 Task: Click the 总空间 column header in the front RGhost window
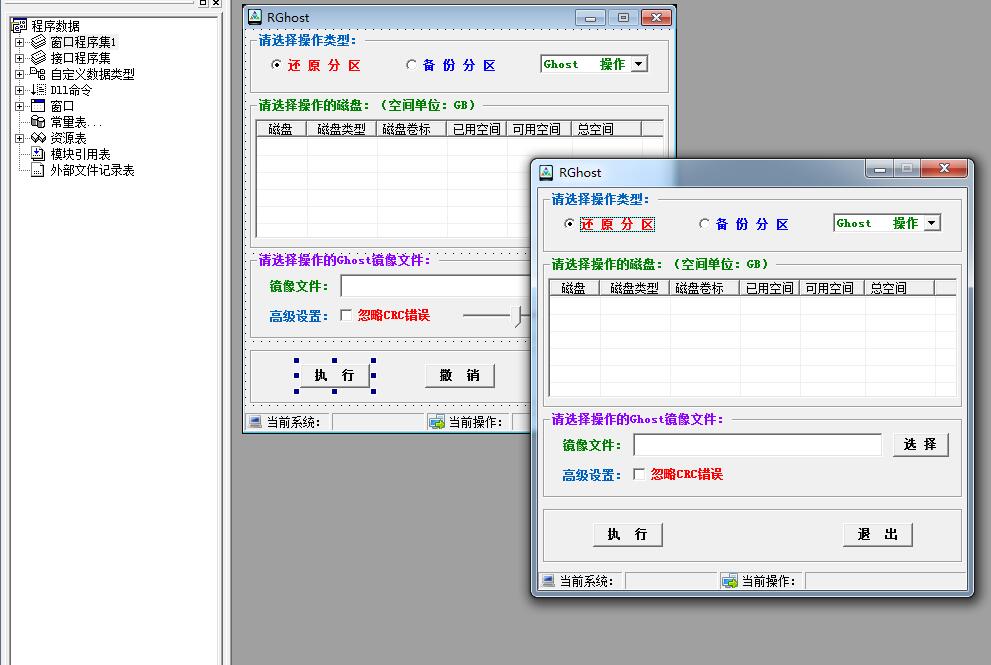pos(899,288)
